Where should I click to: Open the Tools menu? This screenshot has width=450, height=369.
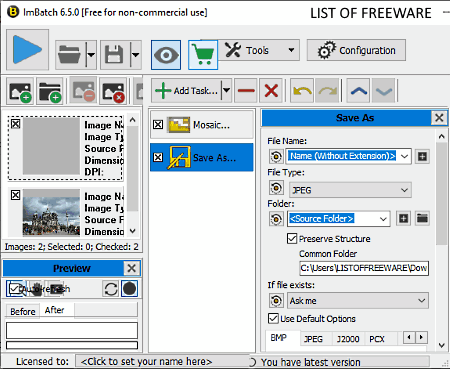point(259,50)
